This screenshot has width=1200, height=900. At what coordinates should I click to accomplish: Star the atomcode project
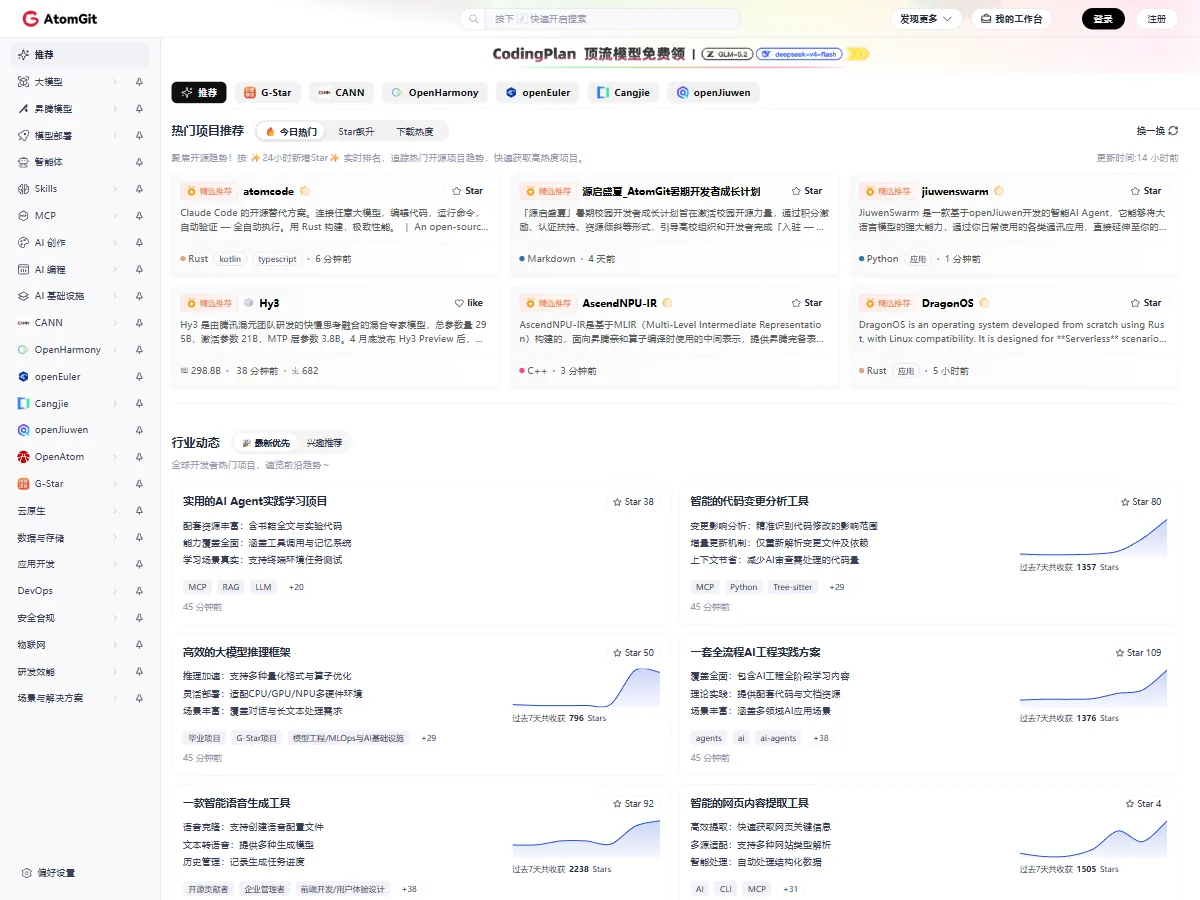467,191
